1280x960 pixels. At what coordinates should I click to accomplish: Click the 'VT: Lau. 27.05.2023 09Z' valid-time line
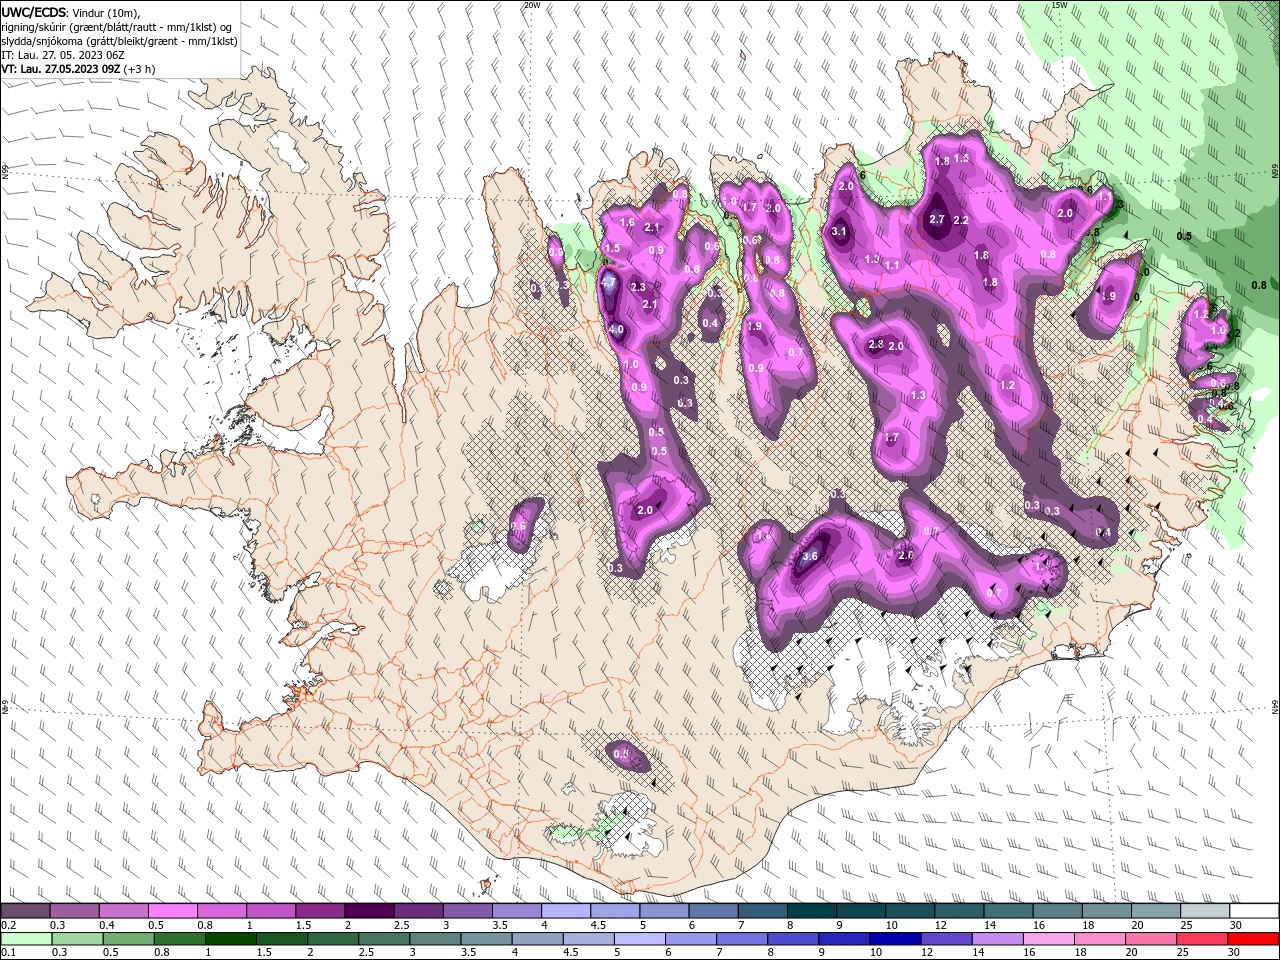61,69
